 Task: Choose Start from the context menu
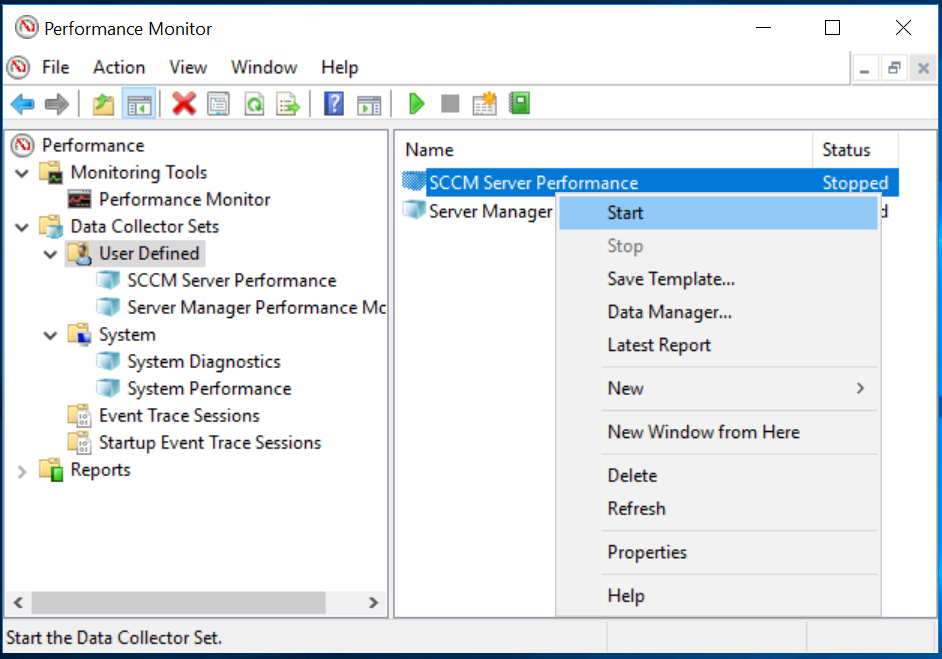[x=719, y=213]
